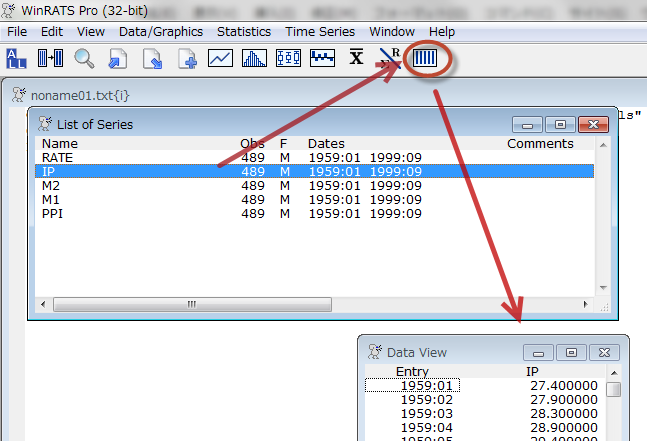Click the noname01.txt window icon
The image size is (647, 441).
pyautogui.click(x=19, y=95)
